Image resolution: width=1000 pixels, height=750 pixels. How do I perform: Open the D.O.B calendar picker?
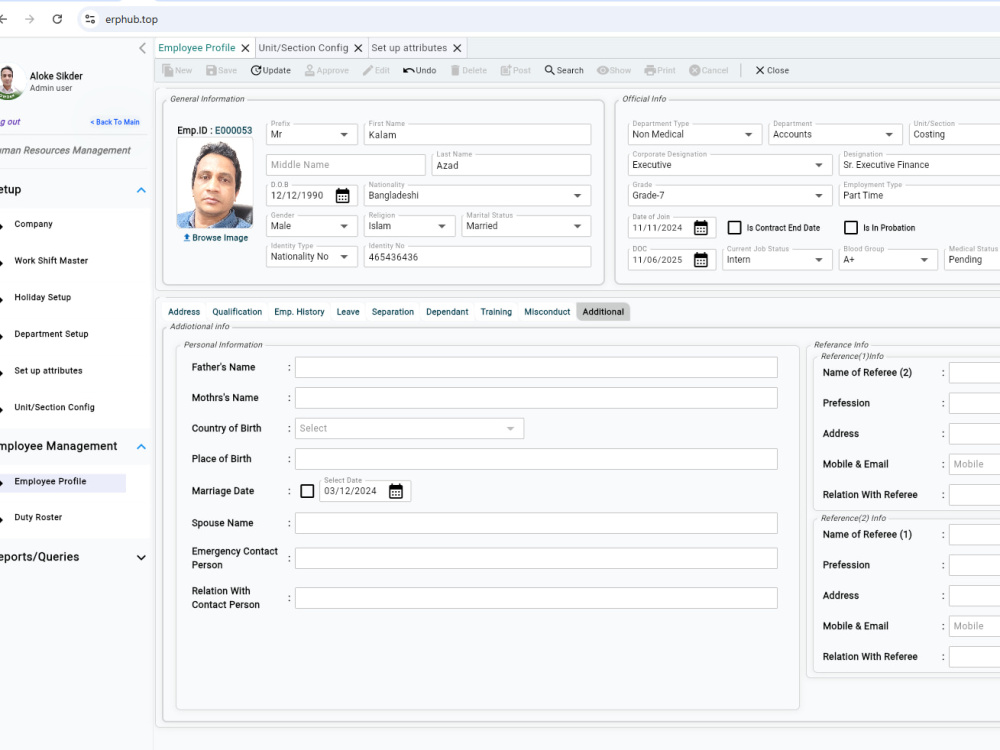(x=342, y=196)
